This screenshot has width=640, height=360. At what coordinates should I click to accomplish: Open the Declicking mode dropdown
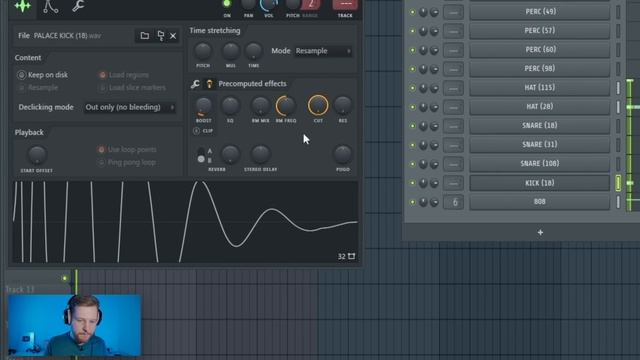(x=129, y=107)
